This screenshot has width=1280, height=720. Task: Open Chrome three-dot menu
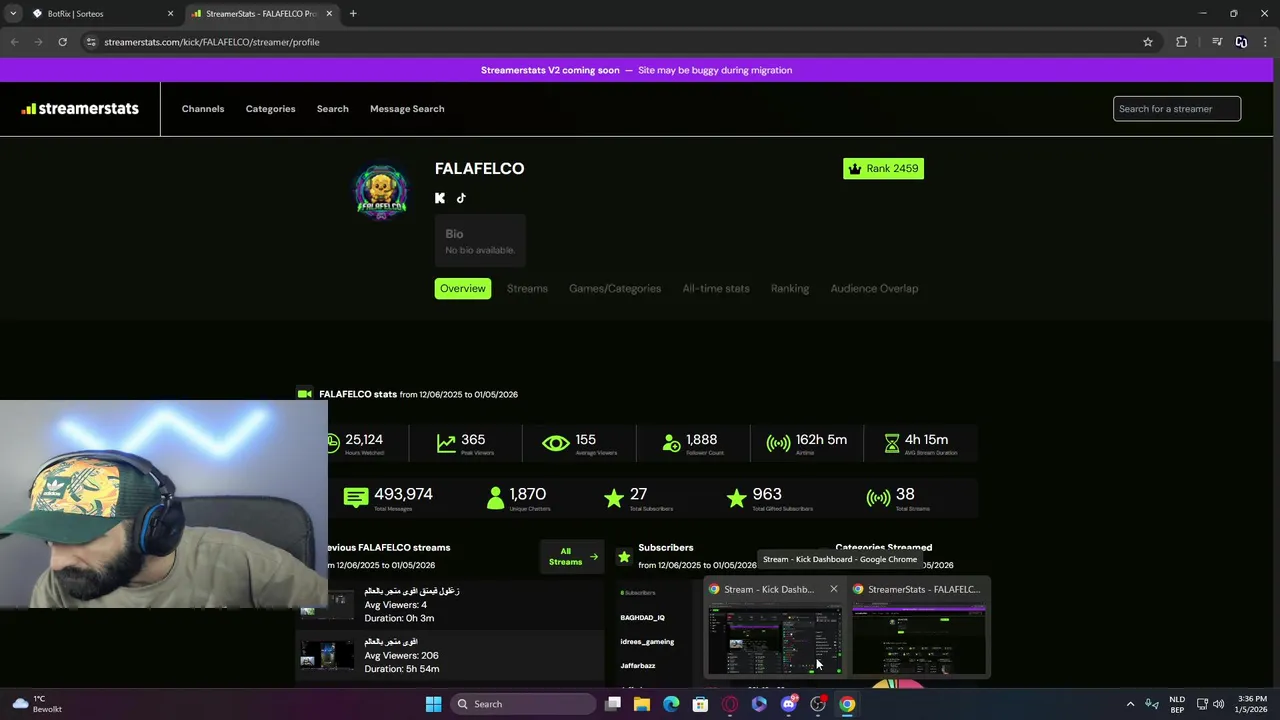(1266, 42)
